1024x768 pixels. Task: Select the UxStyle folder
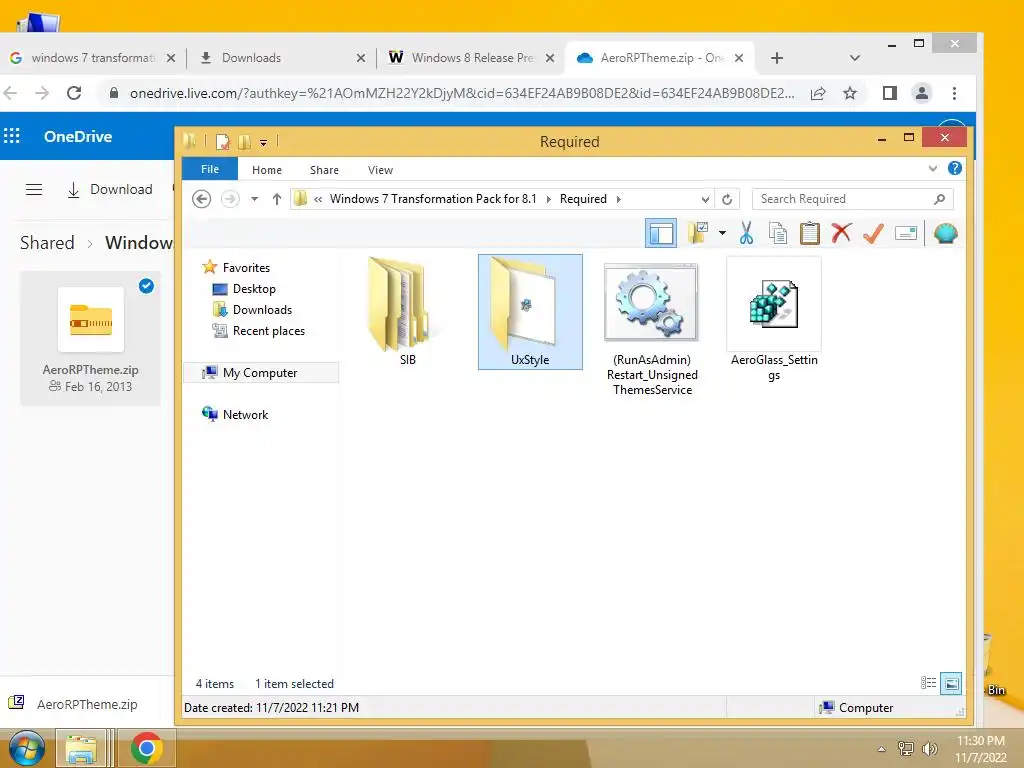pyautogui.click(x=530, y=312)
